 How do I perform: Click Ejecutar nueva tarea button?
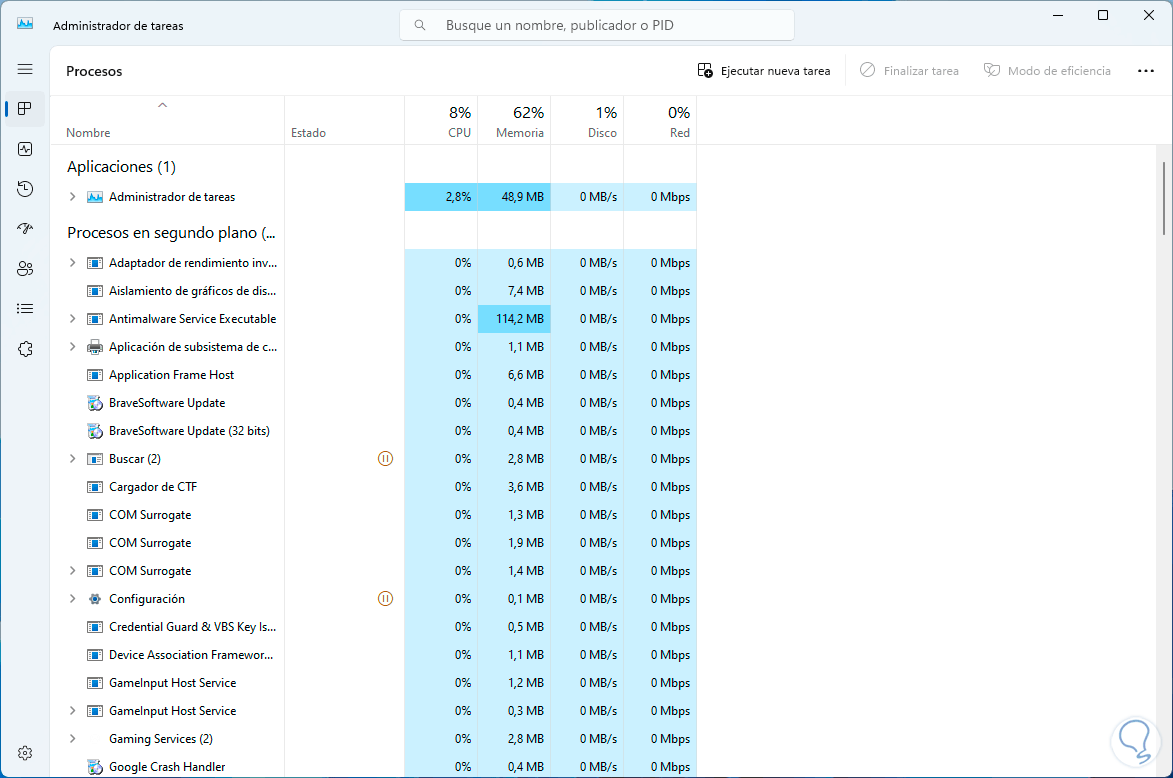(x=764, y=71)
